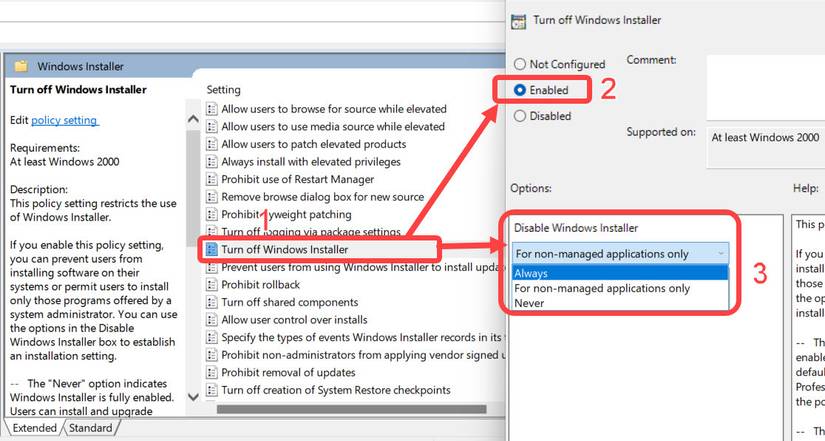Click the icon beside Prohibit removal of updates
The height and width of the screenshot is (441, 825).
click(x=211, y=373)
